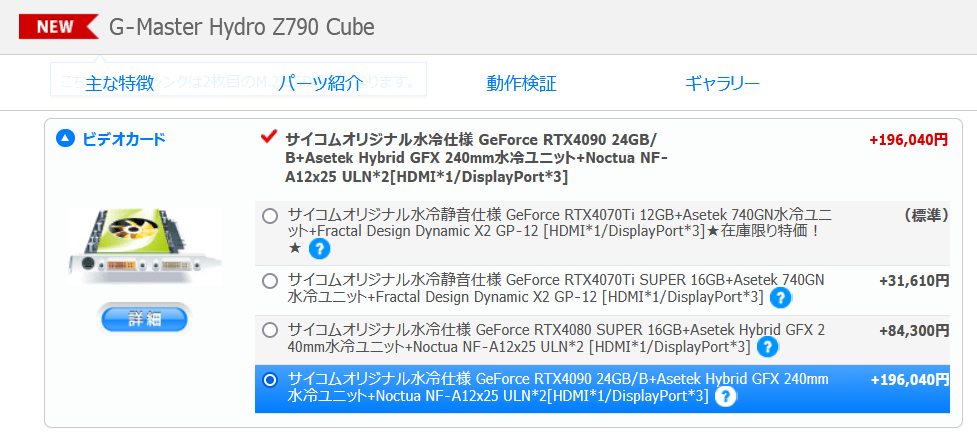Click the help icon for RTX4070Ti 12GB option

click(320, 249)
